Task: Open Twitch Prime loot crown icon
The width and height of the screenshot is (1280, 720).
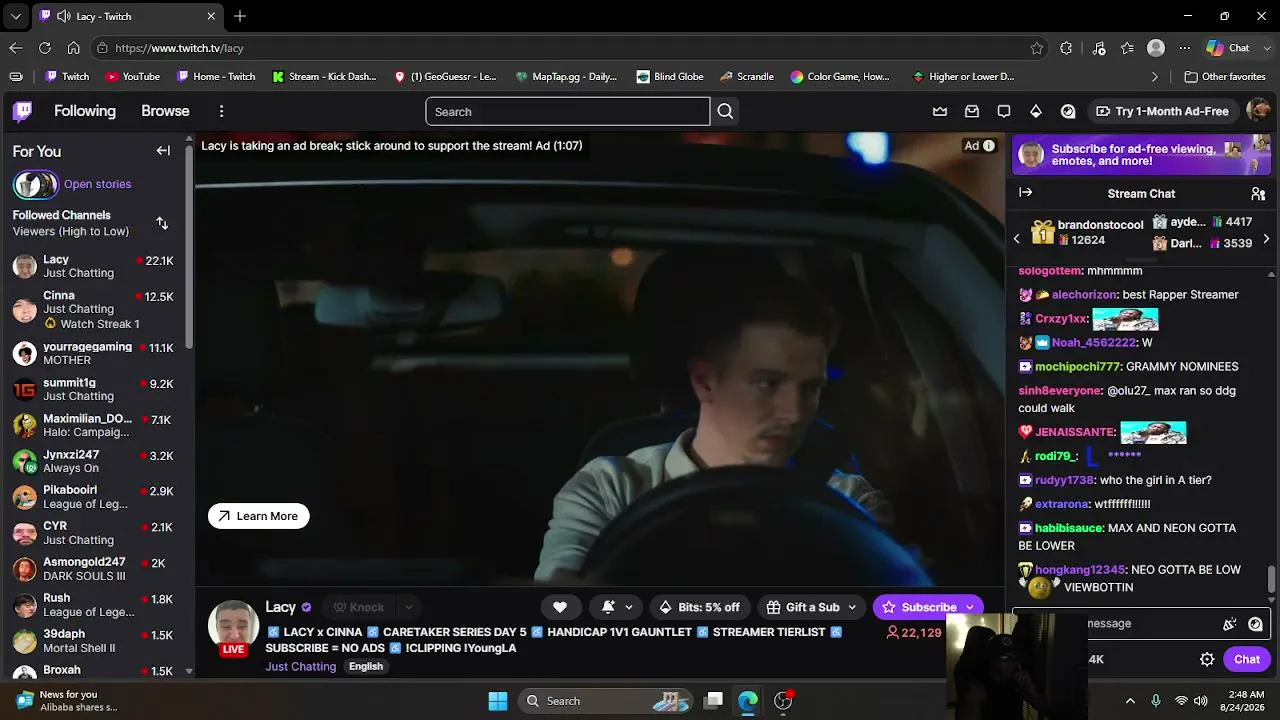Action: point(940,111)
